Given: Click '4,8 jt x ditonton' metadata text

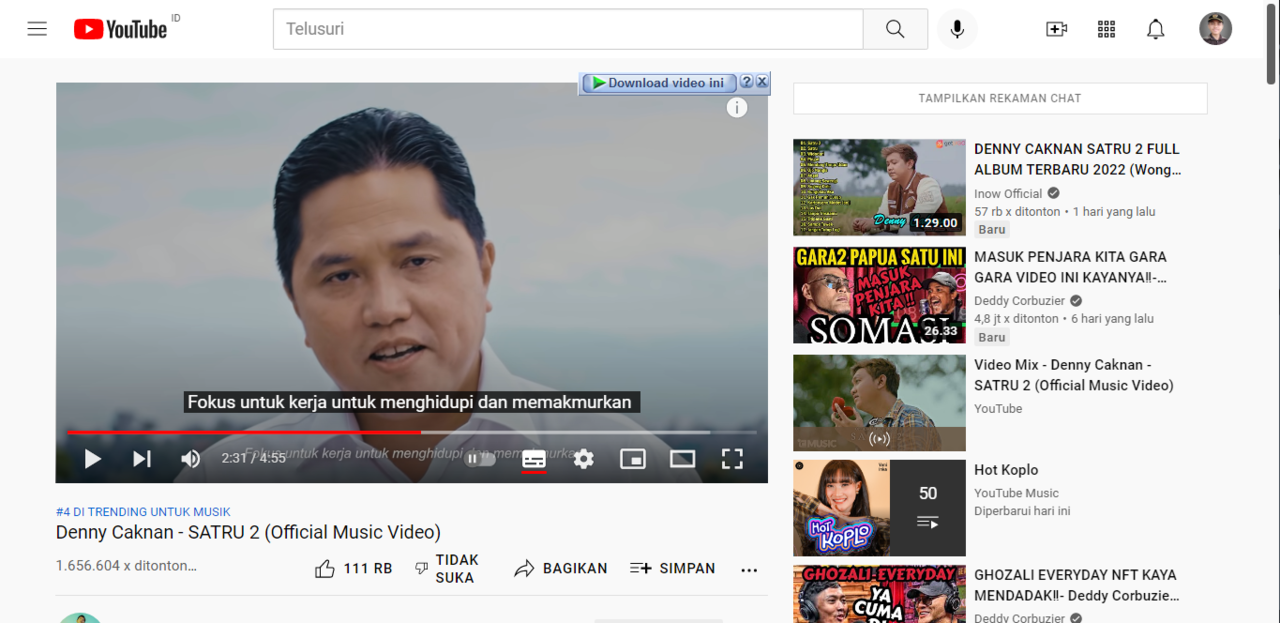Looking at the screenshot, I should (x=1016, y=319).
